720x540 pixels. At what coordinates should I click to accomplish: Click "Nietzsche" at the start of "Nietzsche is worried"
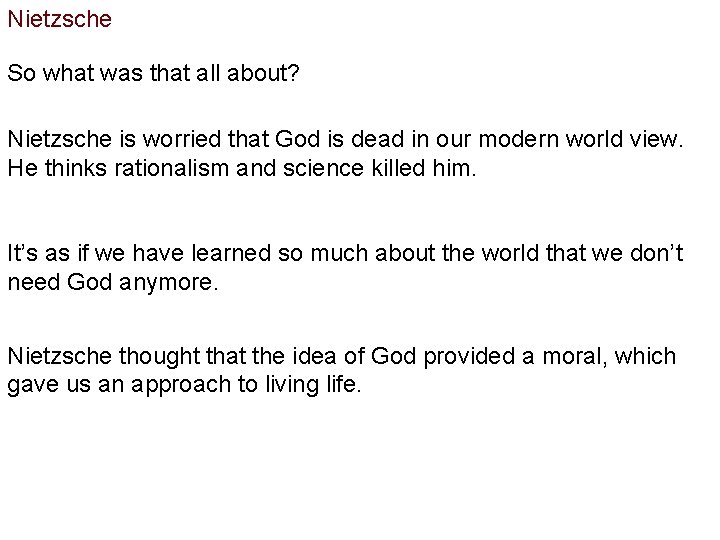pyautogui.click(x=48, y=138)
